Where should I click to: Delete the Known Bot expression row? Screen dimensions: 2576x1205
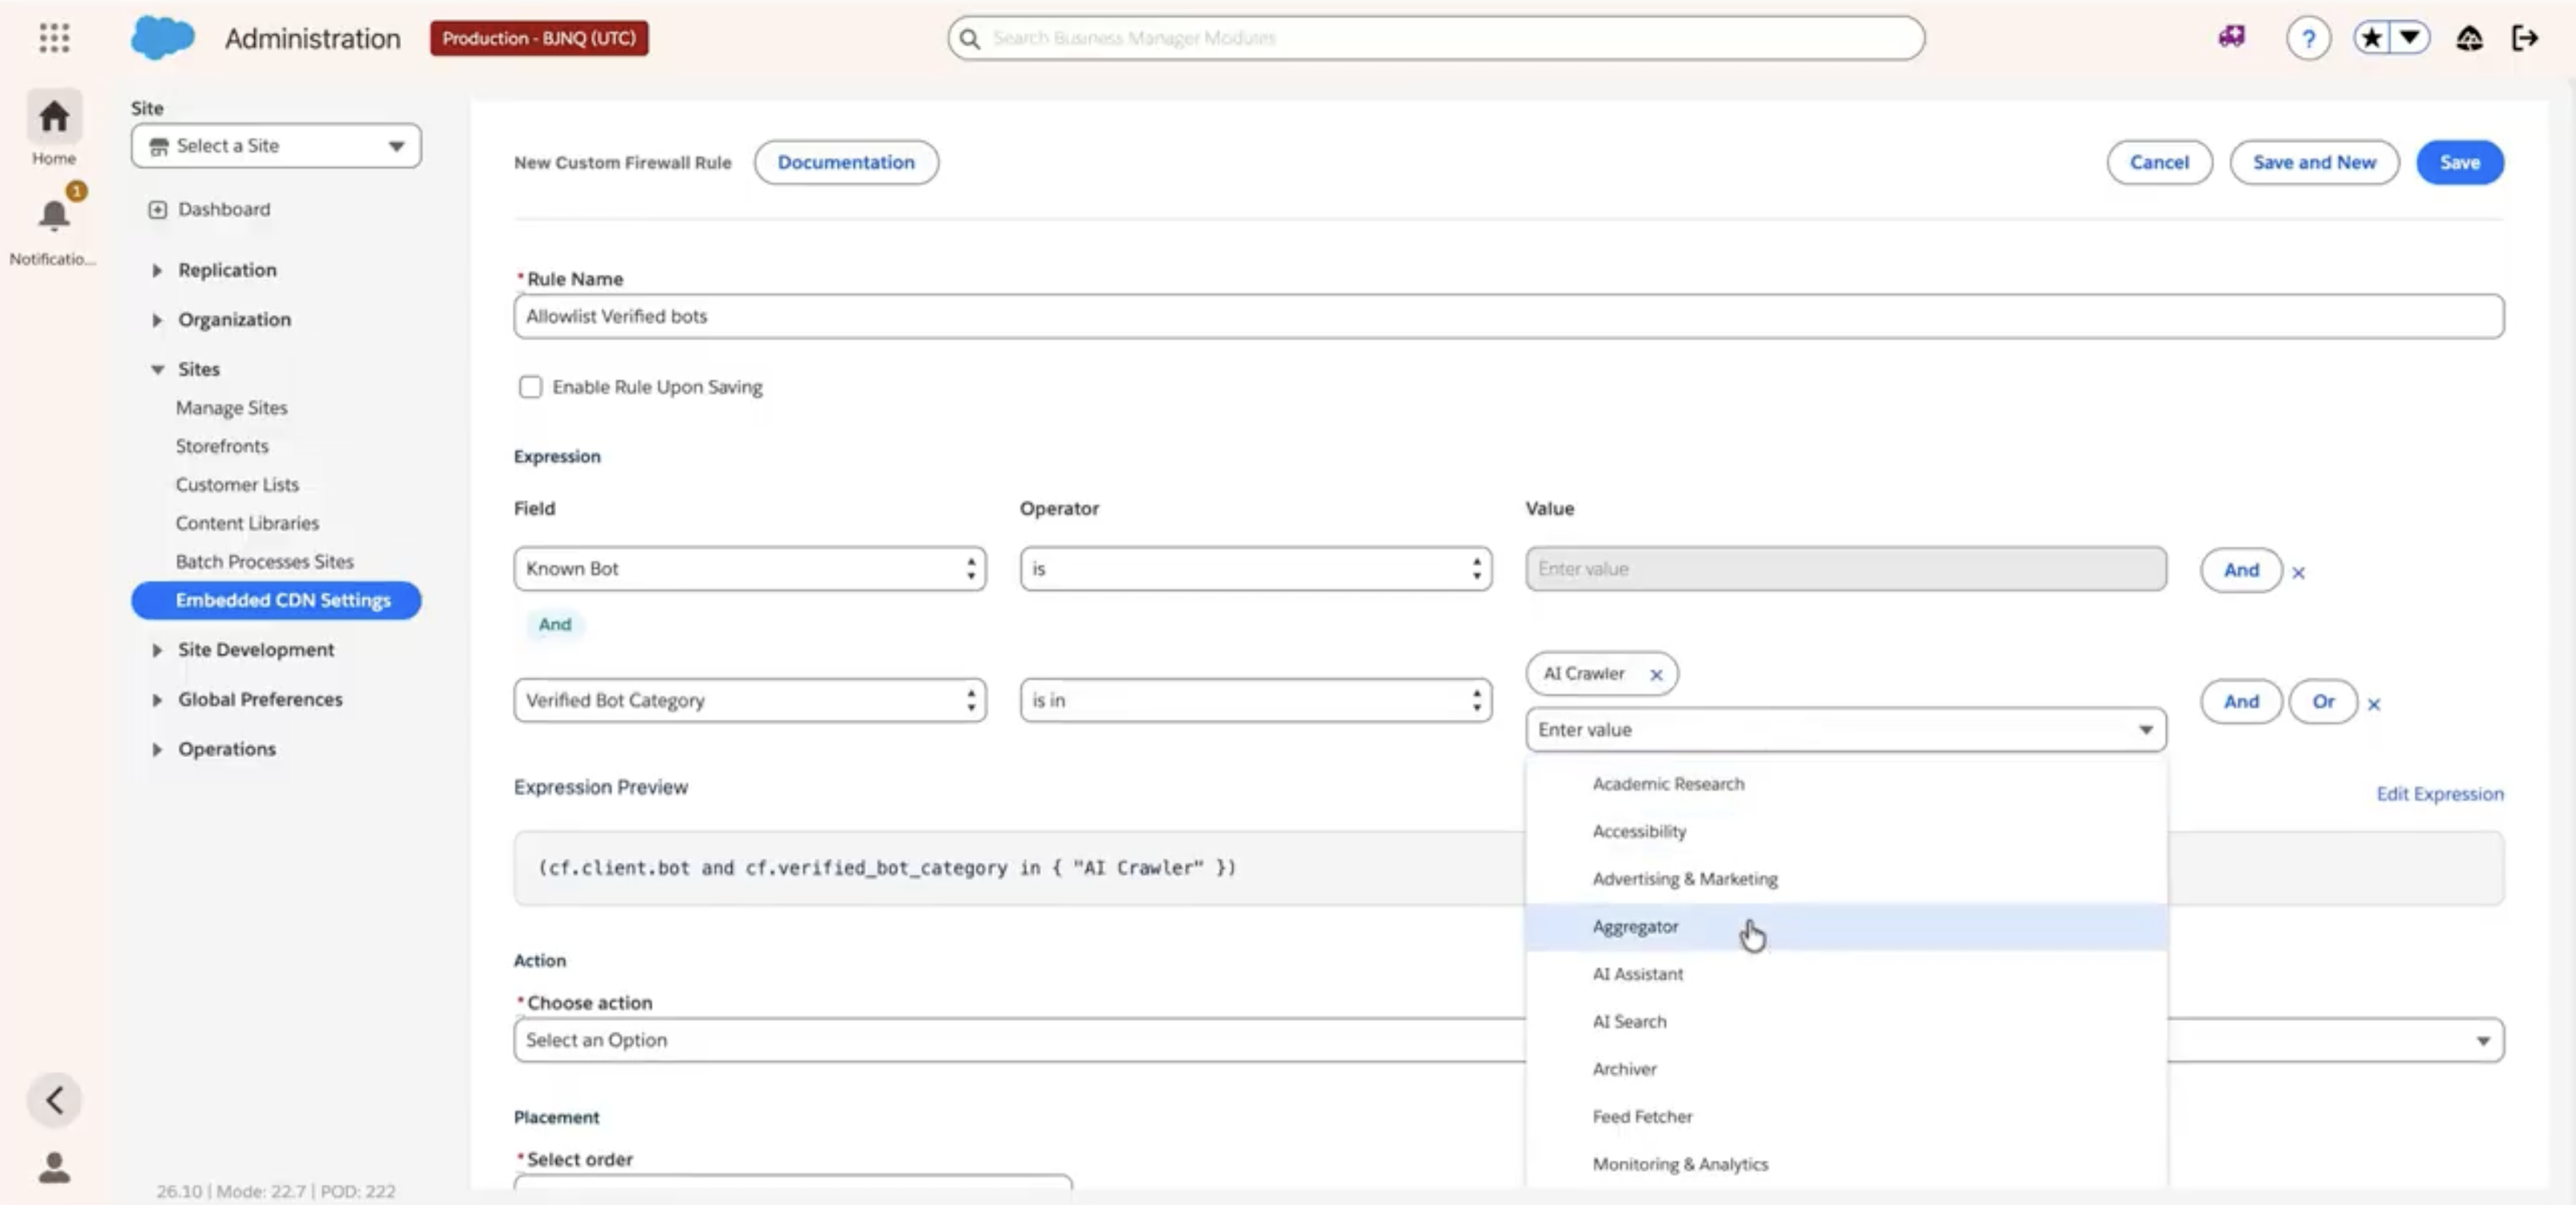(x=2298, y=573)
